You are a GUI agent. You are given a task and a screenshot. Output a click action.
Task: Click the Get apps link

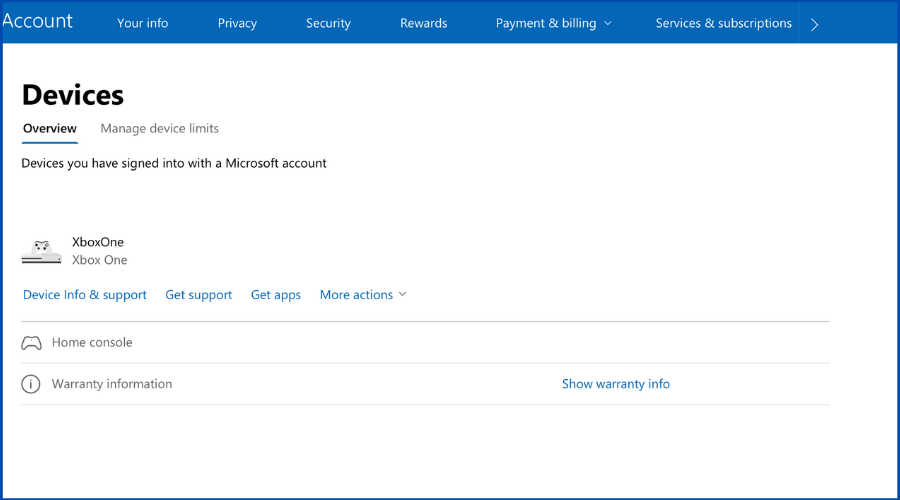pos(276,295)
